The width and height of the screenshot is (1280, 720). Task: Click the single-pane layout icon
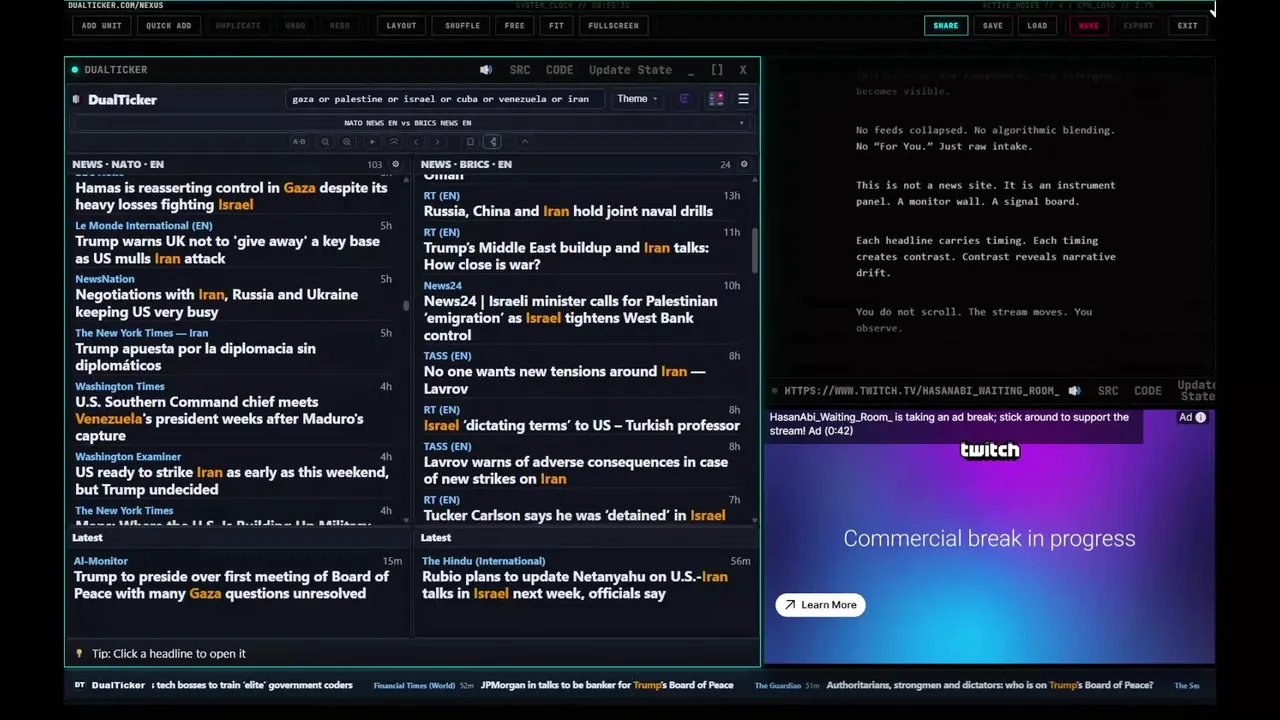(x=470, y=142)
